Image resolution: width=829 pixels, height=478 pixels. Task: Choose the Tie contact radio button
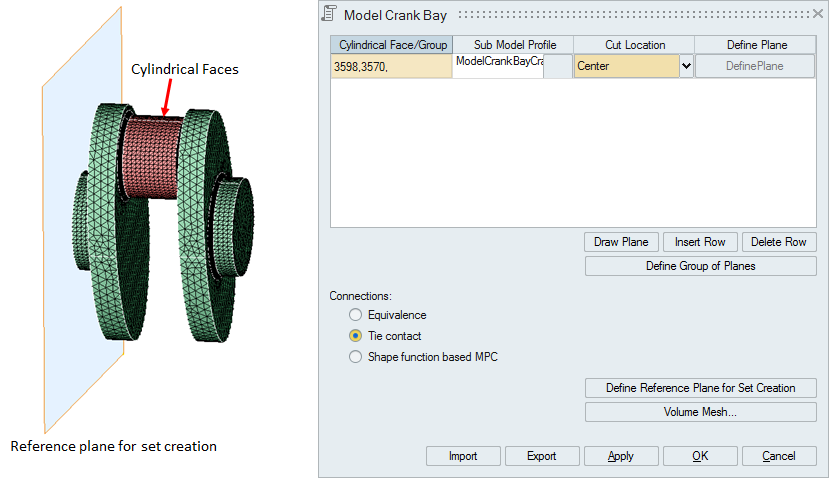point(355,336)
